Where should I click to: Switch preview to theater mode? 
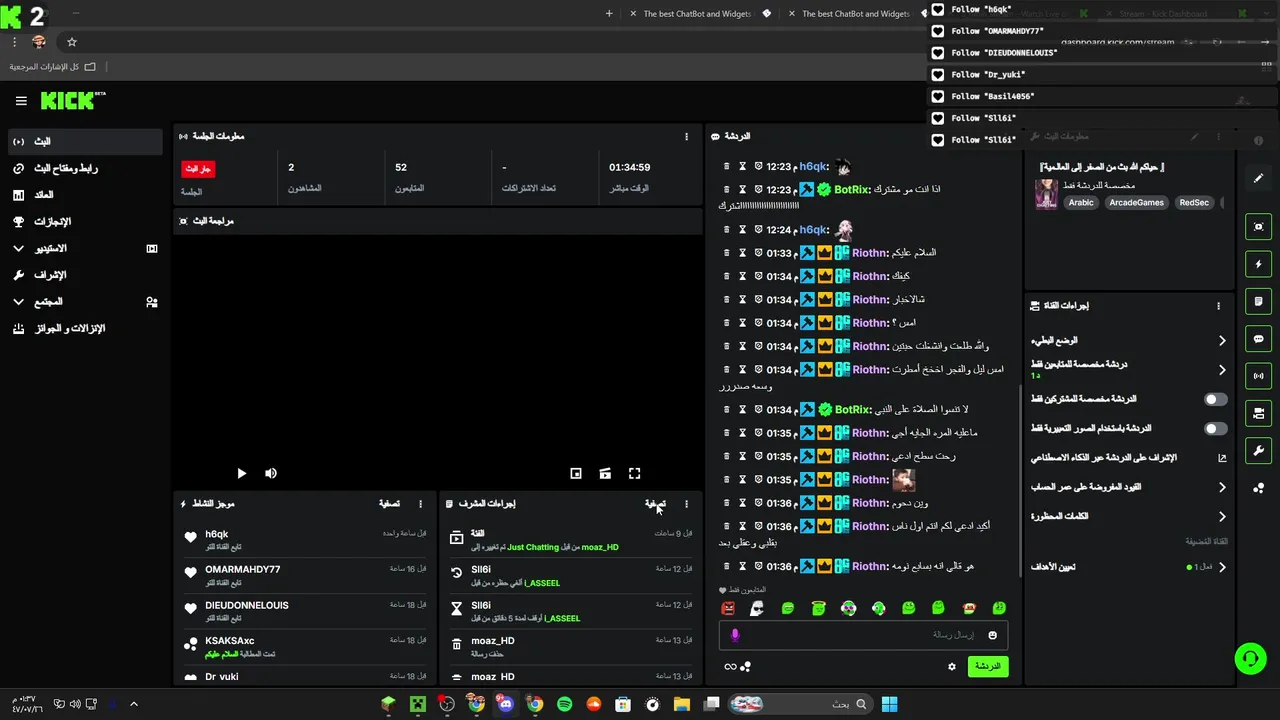(x=605, y=473)
